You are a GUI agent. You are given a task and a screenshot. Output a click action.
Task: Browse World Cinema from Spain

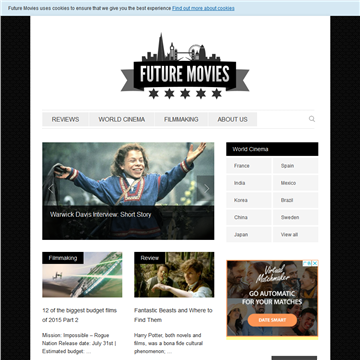[x=296, y=166]
